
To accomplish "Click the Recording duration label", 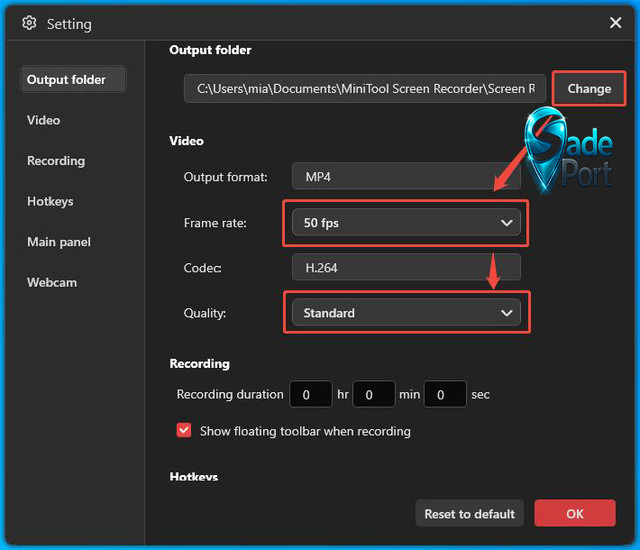I will tap(230, 395).
